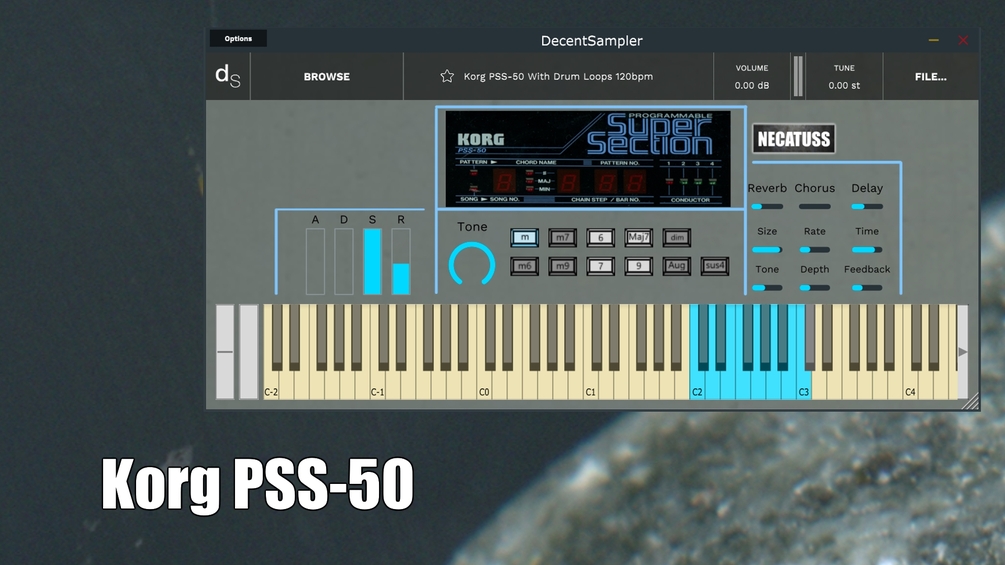The height and width of the screenshot is (565, 1005).
Task: Click the Korg Super Section display image
Action: [x=588, y=159]
